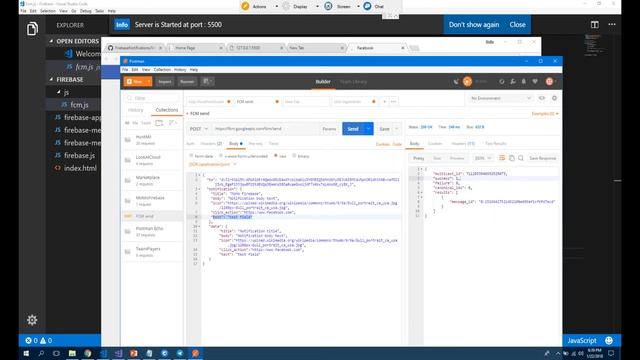Screen dimensions: 640x360
Task: Open No Environment dropdown
Action: (500, 98)
